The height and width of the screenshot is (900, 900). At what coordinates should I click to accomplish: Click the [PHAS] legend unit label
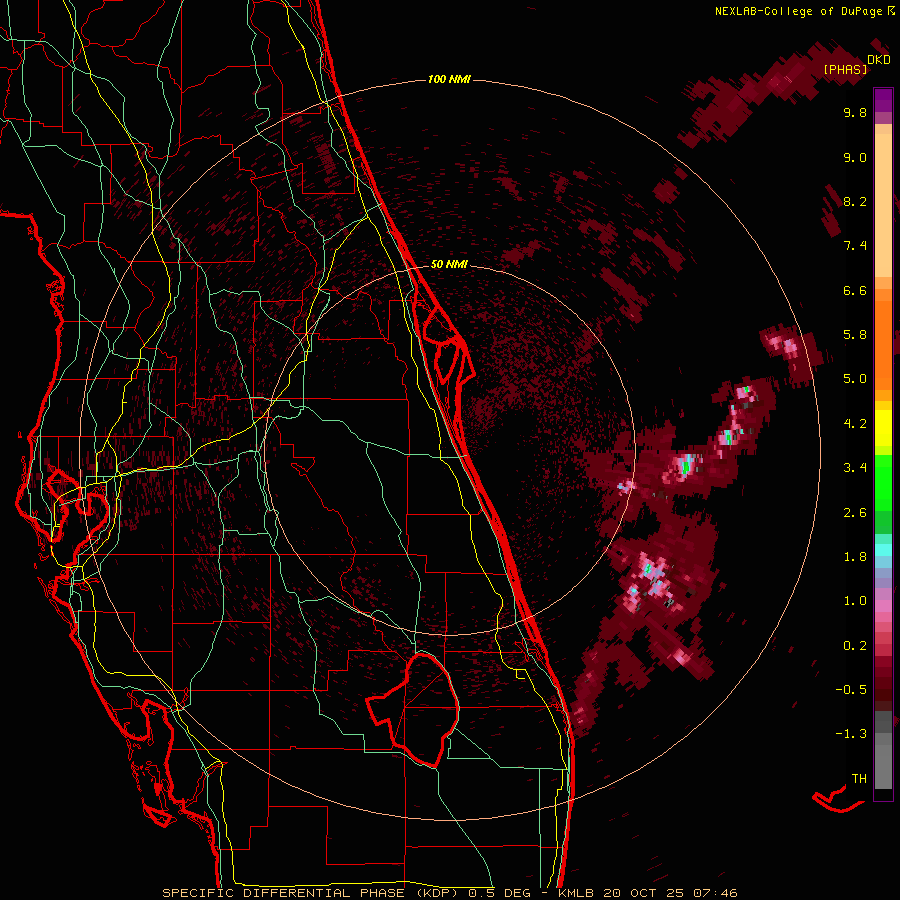[x=845, y=69]
